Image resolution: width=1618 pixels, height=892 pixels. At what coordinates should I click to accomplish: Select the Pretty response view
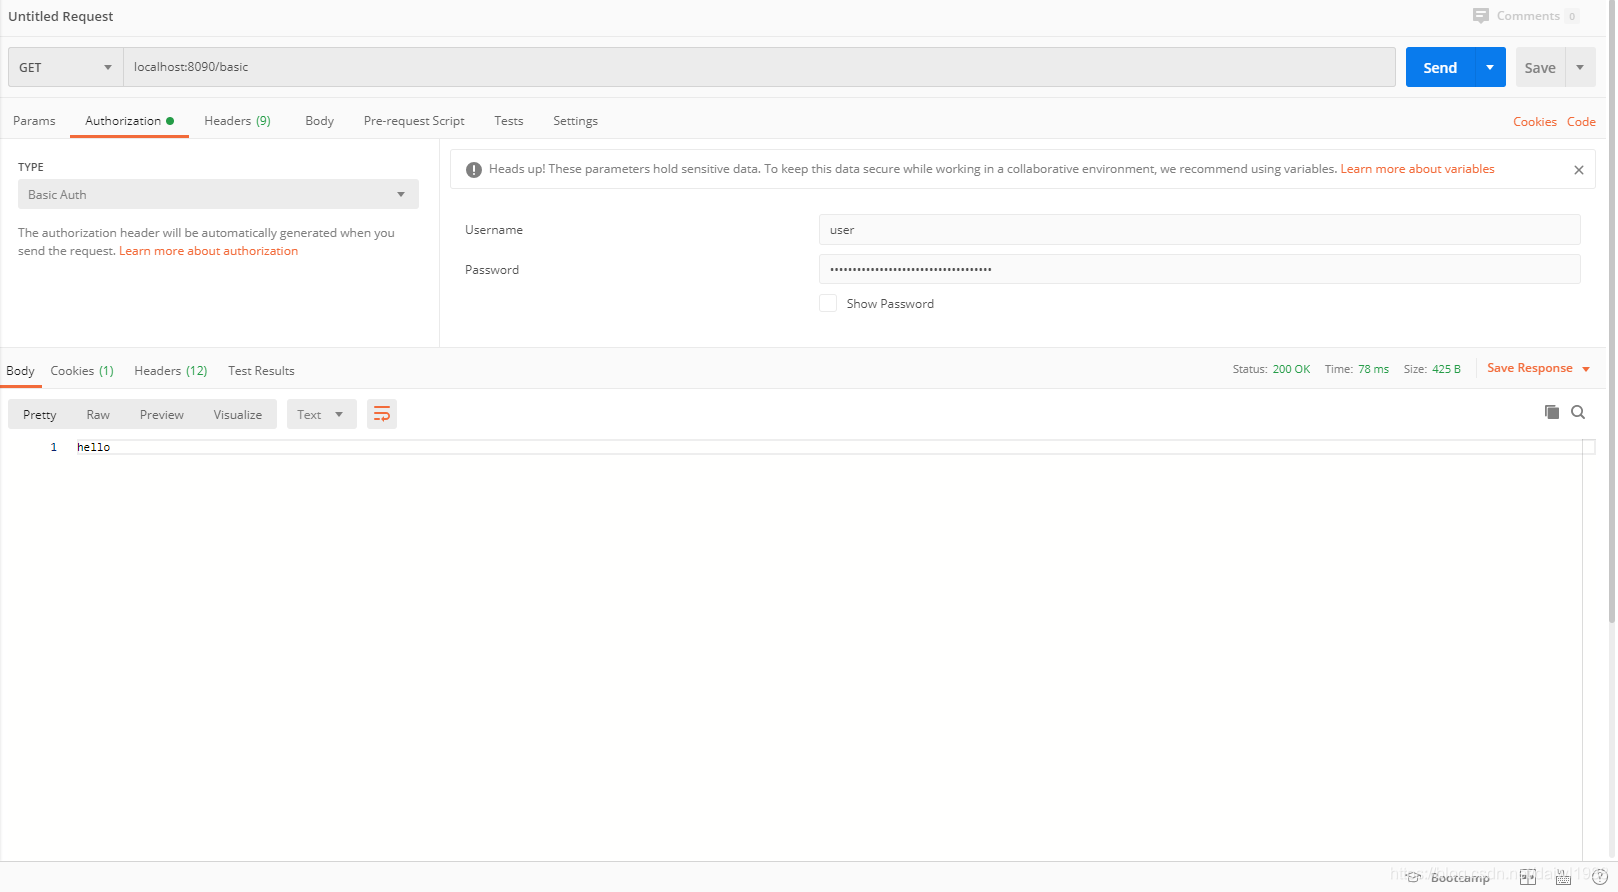coord(40,414)
